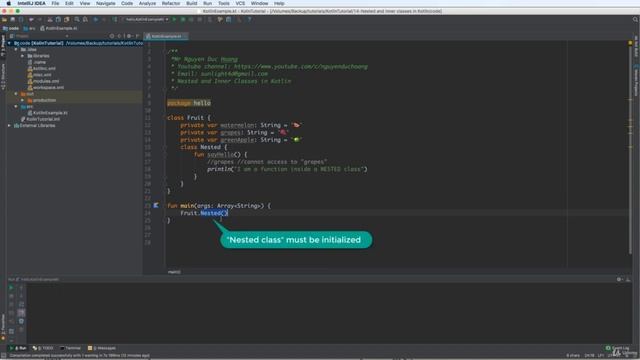Collapse the src folder arrow
The height and width of the screenshot is (360, 640).
pos(16,106)
